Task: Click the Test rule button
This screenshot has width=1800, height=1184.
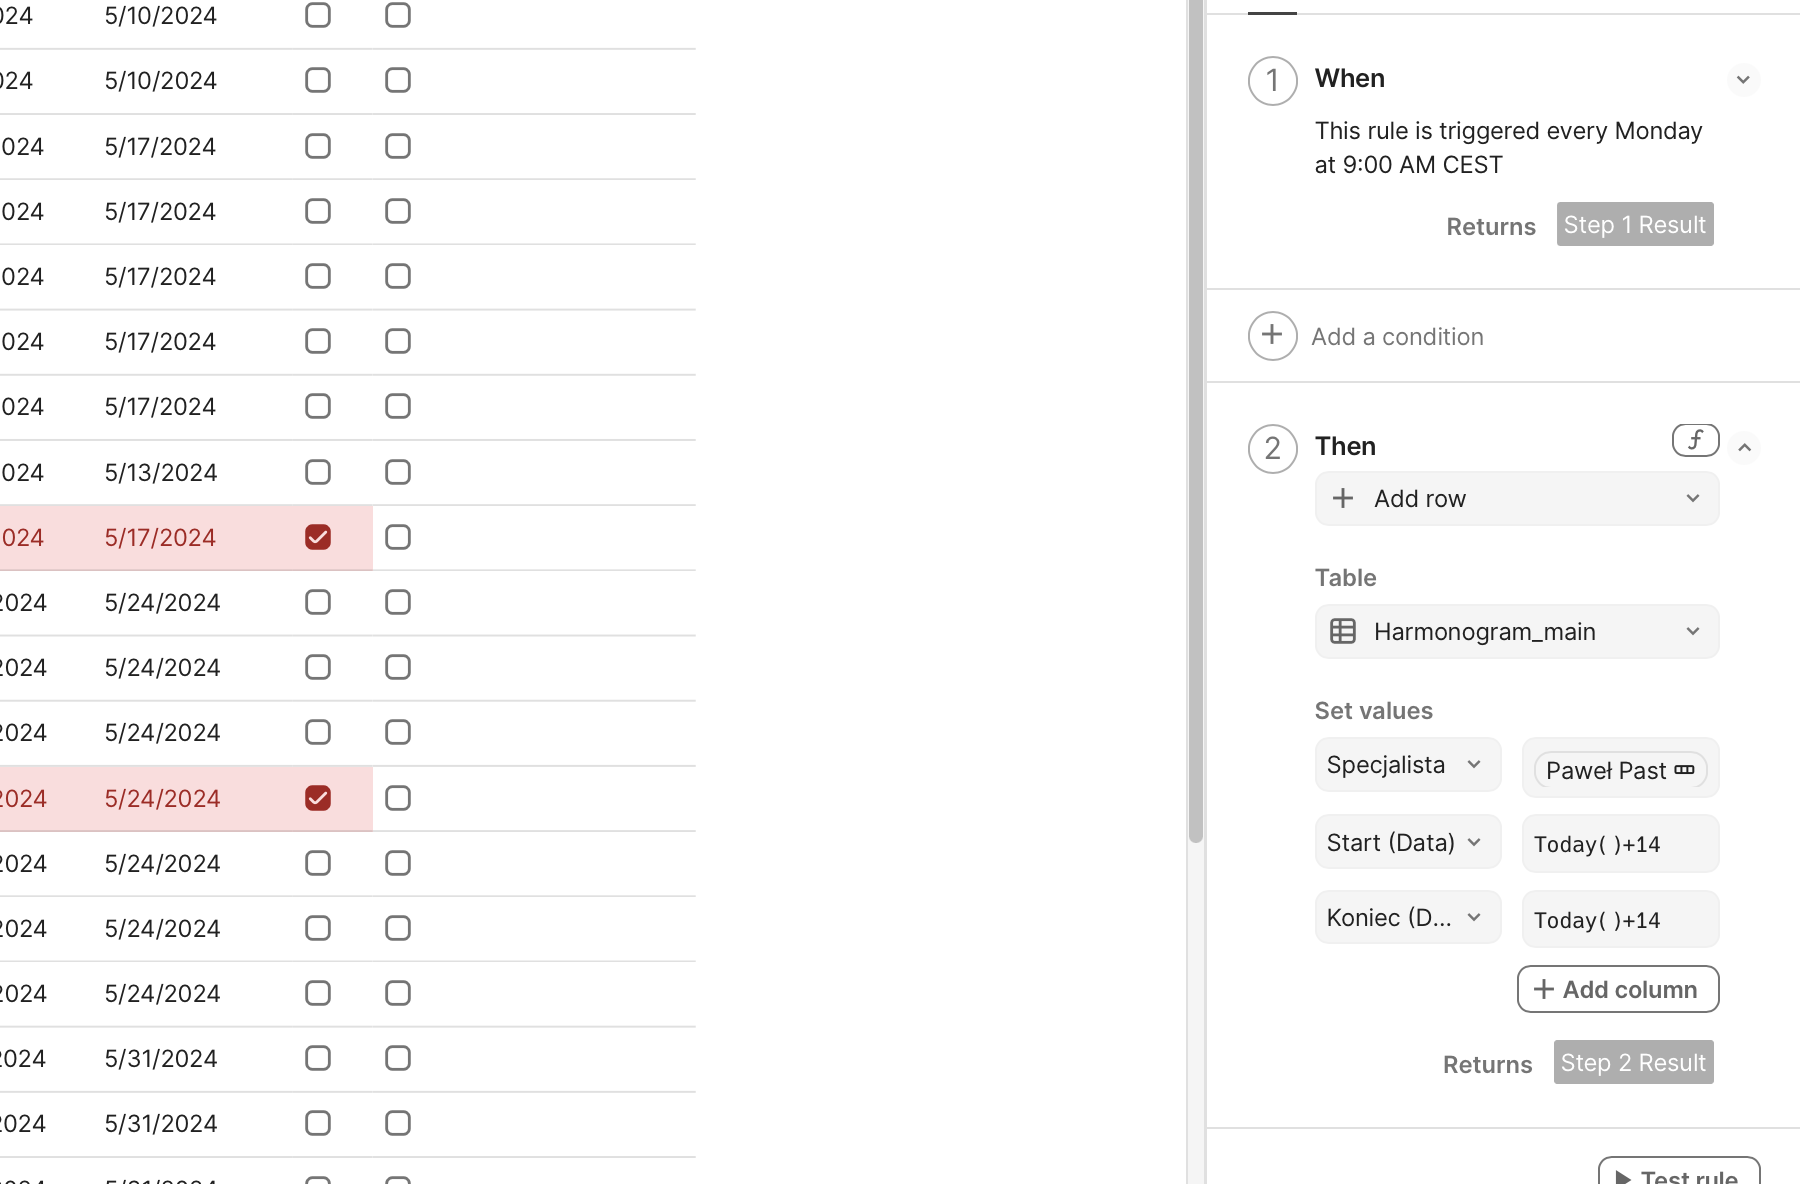Action: [x=1678, y=1175]
